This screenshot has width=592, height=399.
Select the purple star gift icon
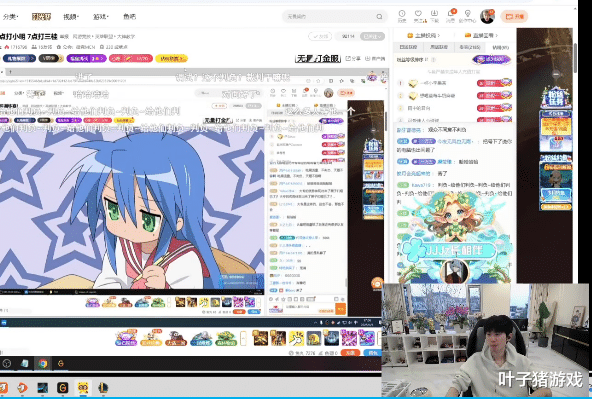(x=349, y=338)
